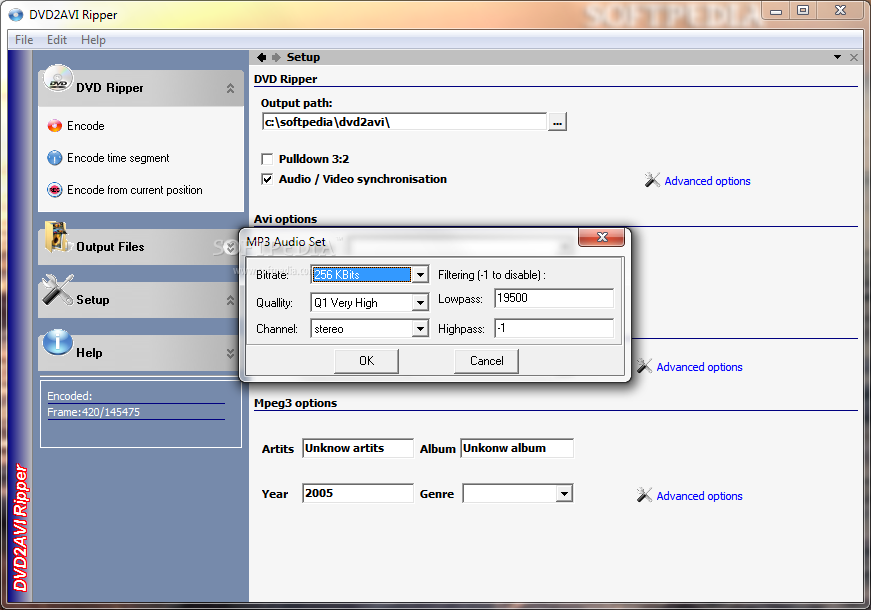Screen dimensions: 871x610
Task: Select Encode from current position
Action: pos(134,190)
